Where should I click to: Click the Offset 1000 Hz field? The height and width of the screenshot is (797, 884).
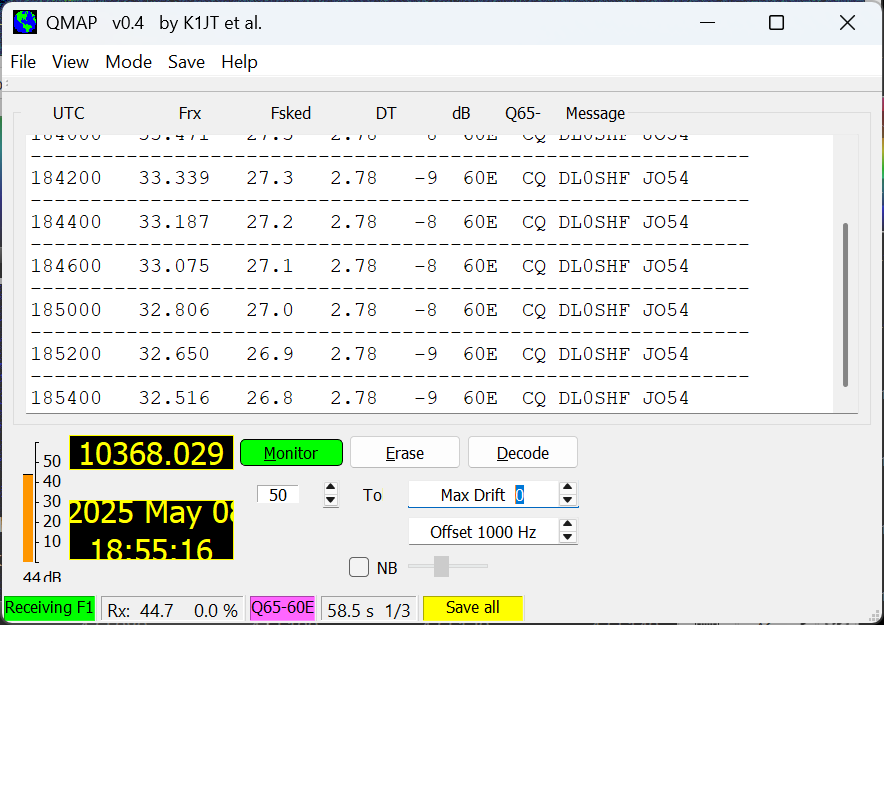pyautogui.click(x=483, y=532)
